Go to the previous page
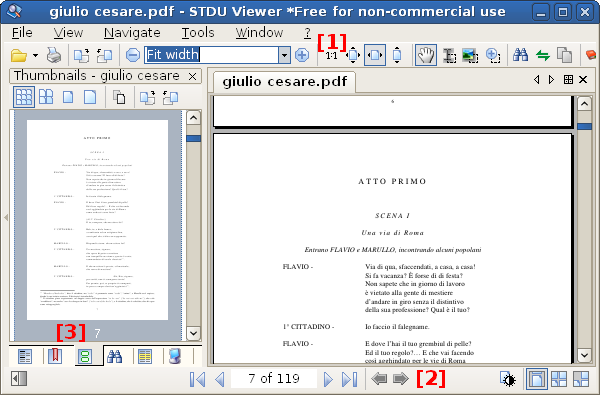This screenshot has width=600, height=395. 220,379
